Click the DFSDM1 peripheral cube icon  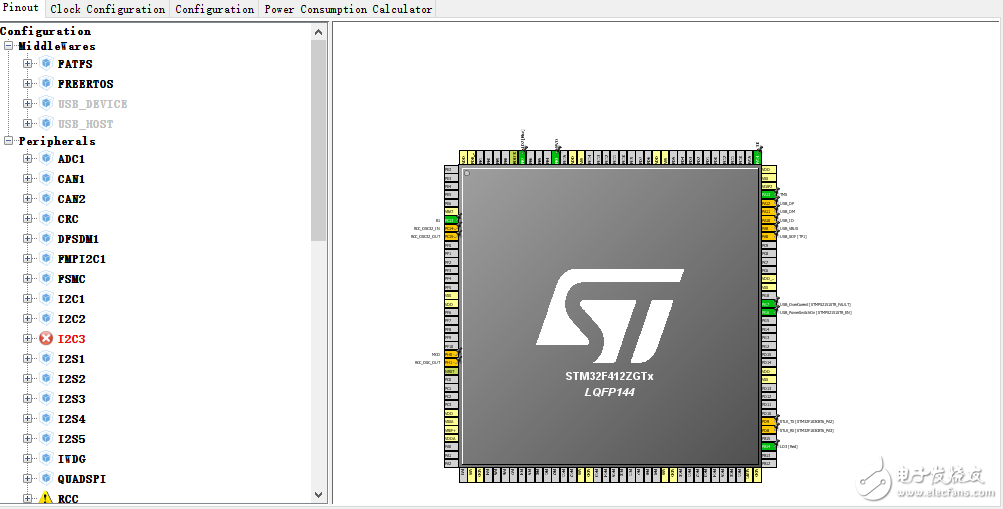[46, 239]
